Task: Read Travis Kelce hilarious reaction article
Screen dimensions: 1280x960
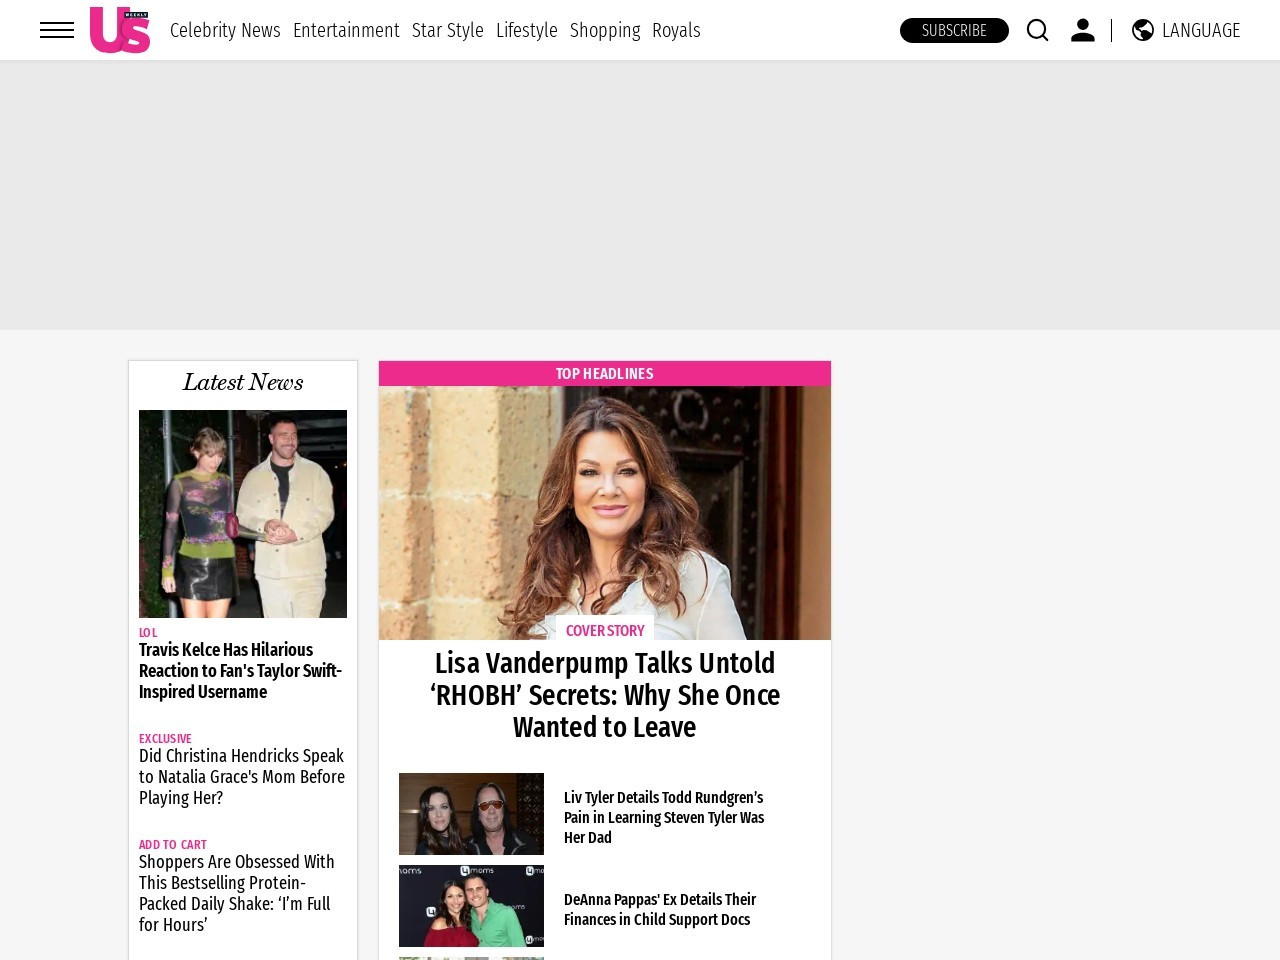Action: pos(241,671)
